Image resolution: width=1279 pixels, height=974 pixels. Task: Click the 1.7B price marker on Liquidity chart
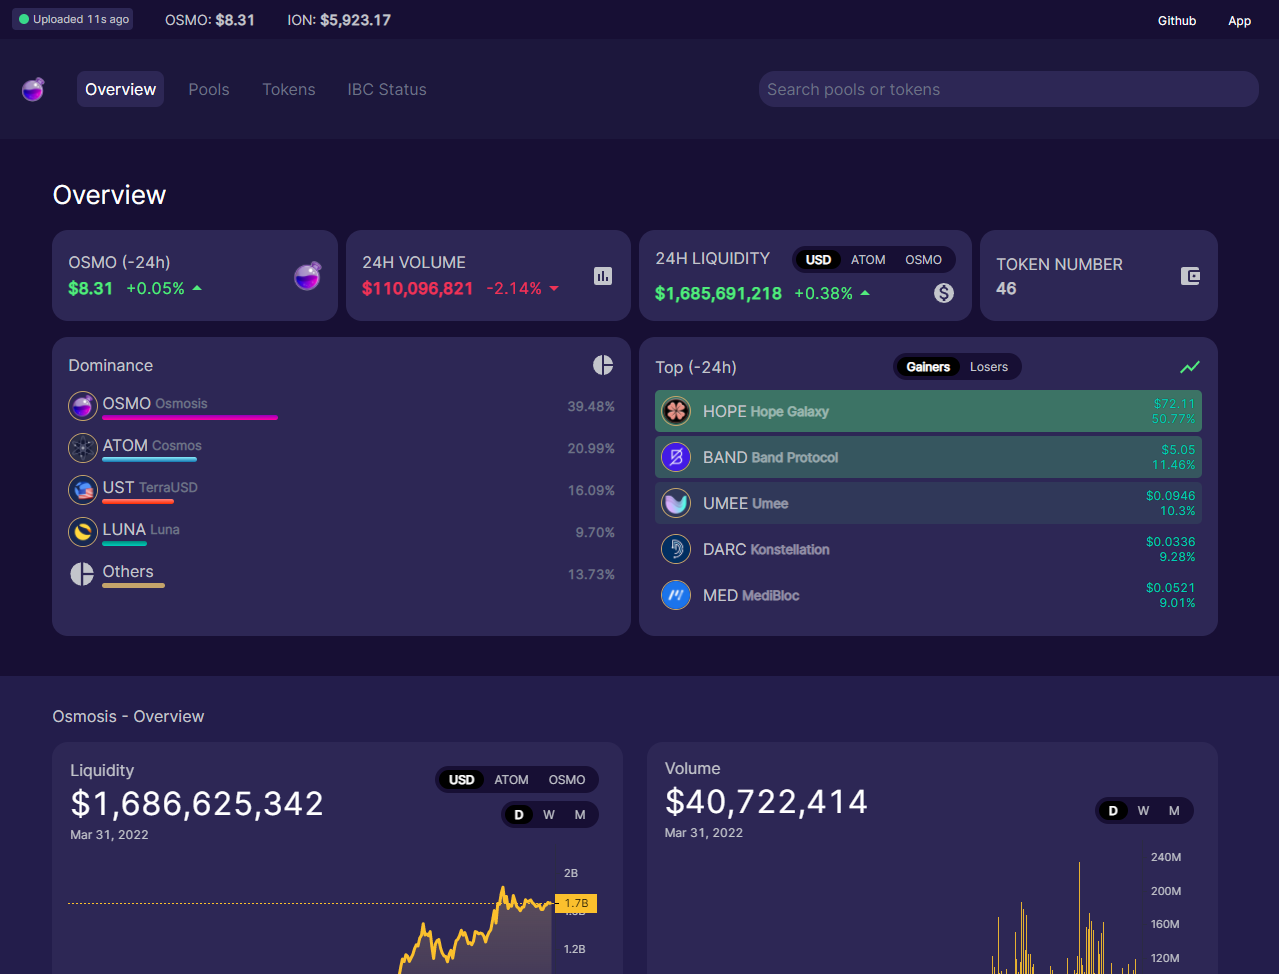click(576, 903)
